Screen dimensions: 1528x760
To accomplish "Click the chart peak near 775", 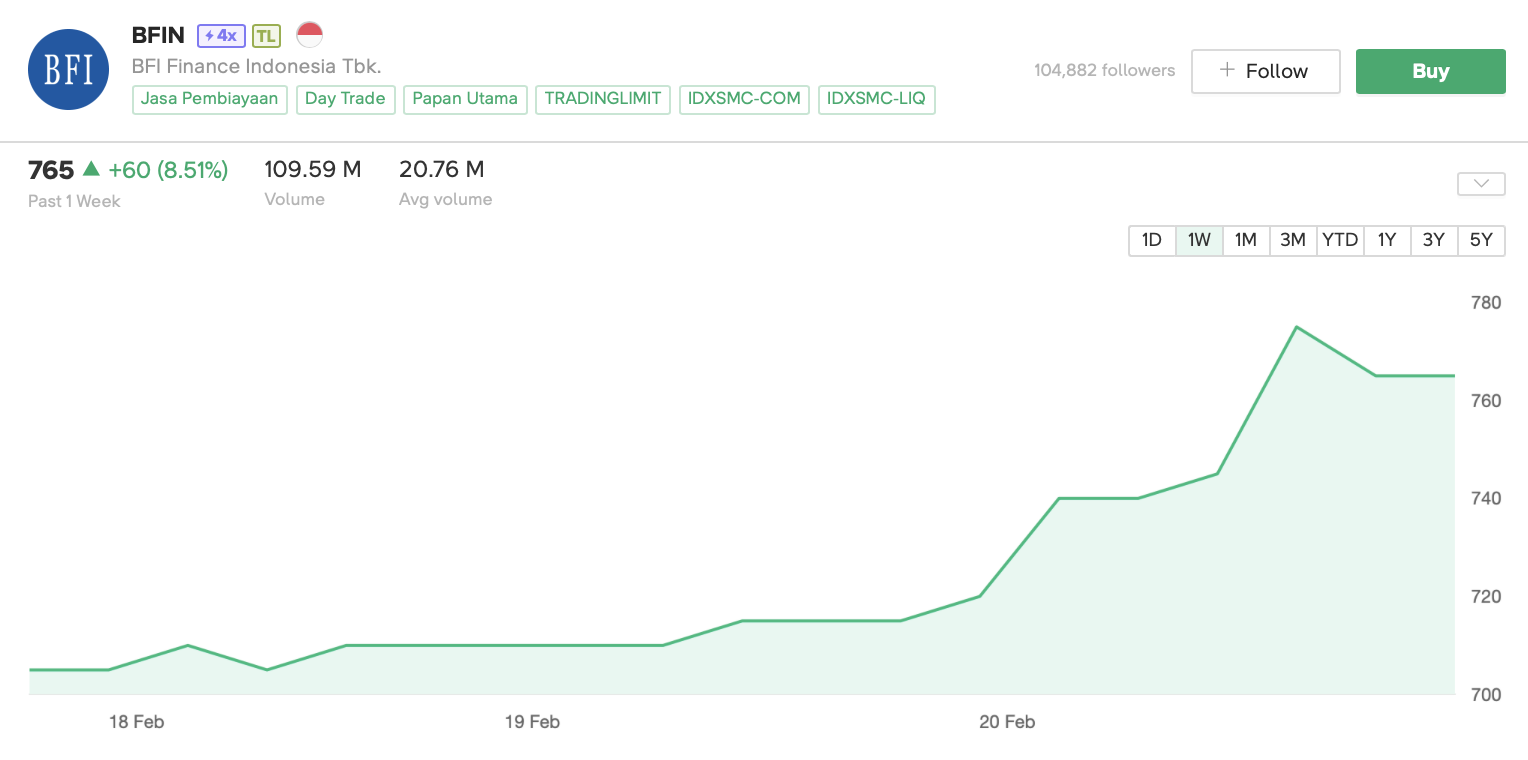I will point(1296,327).
